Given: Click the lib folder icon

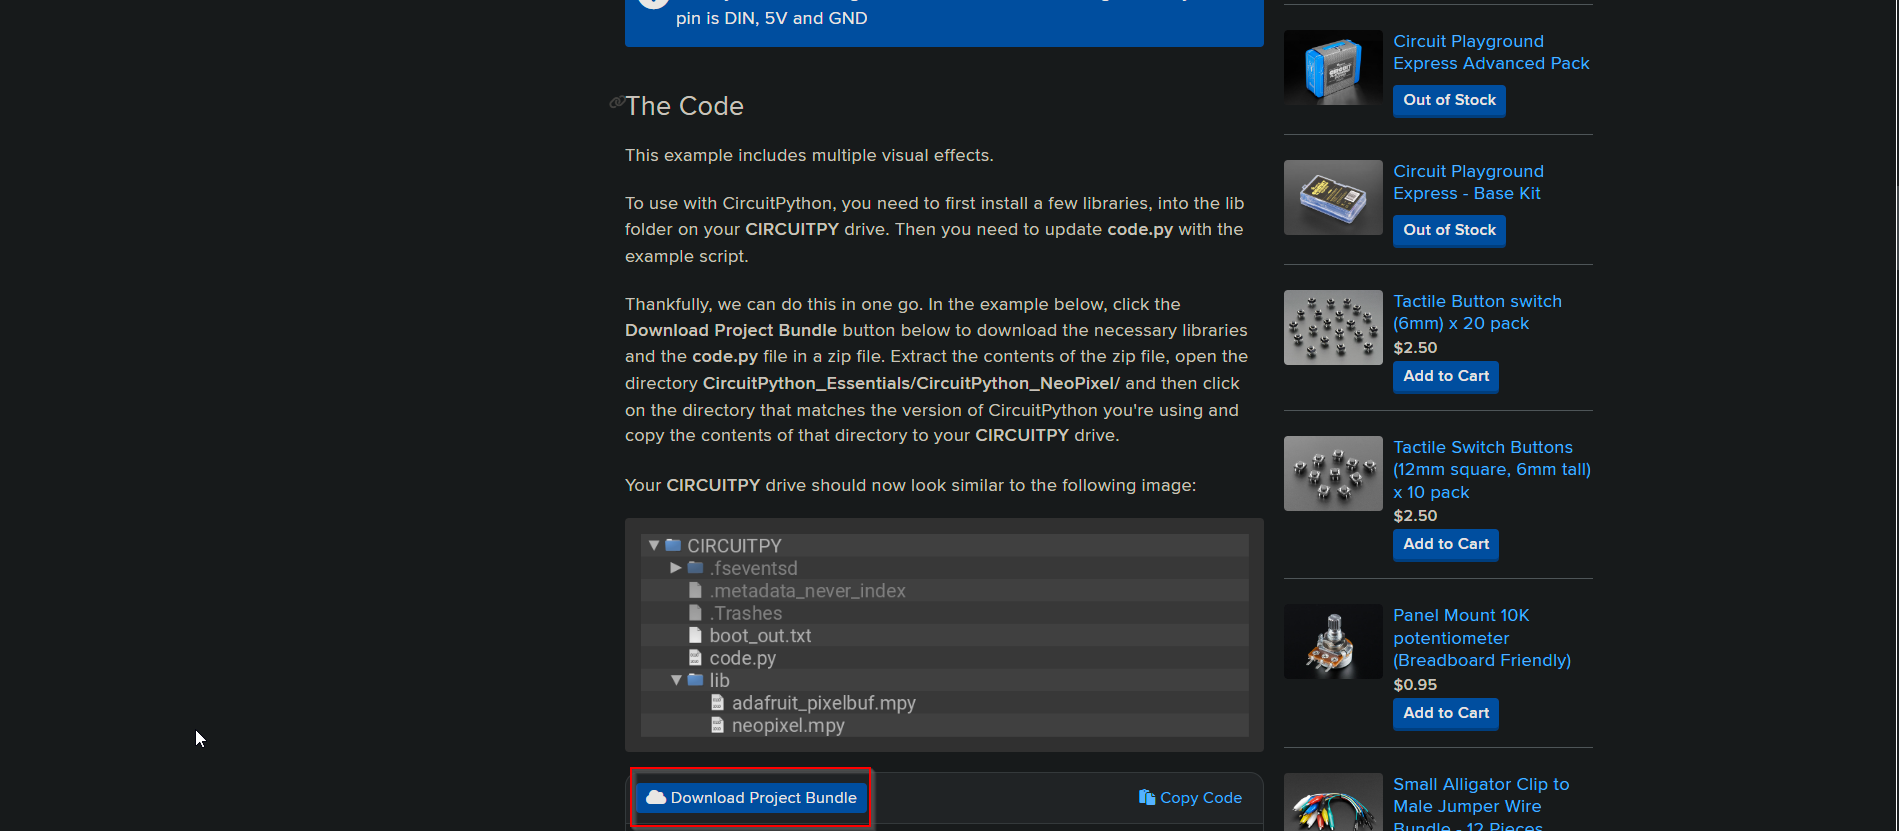Looking at the screenshot, I should click(x=696, y=680).
